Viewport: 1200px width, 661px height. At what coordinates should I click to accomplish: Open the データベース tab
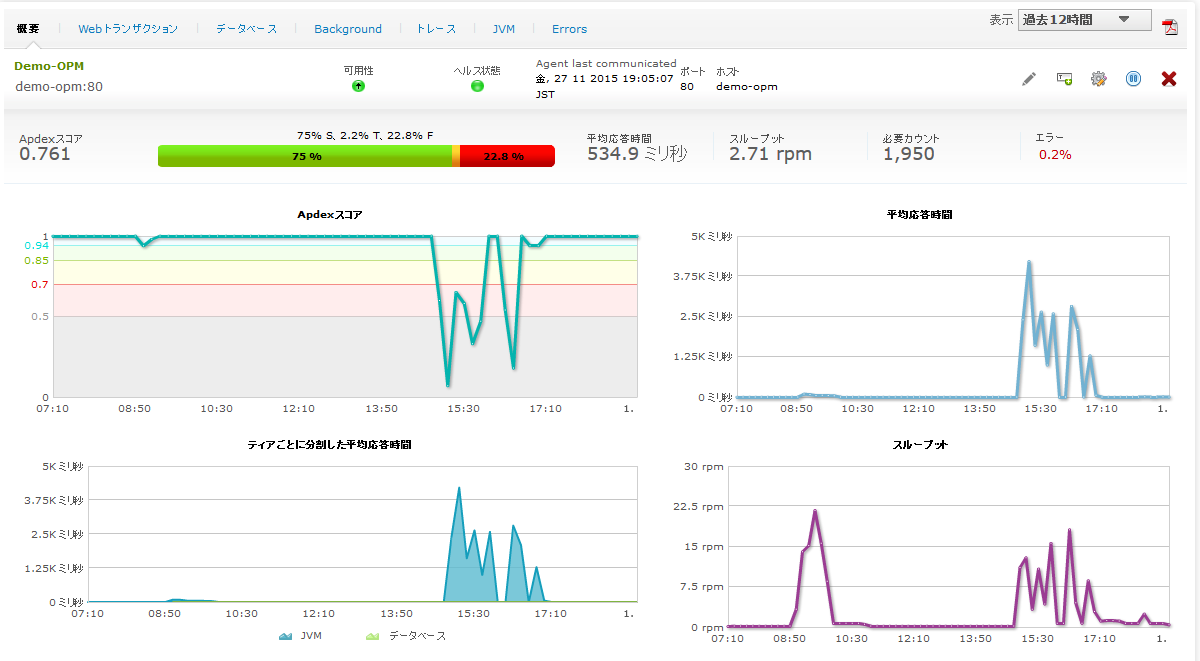tap(246, 29)
